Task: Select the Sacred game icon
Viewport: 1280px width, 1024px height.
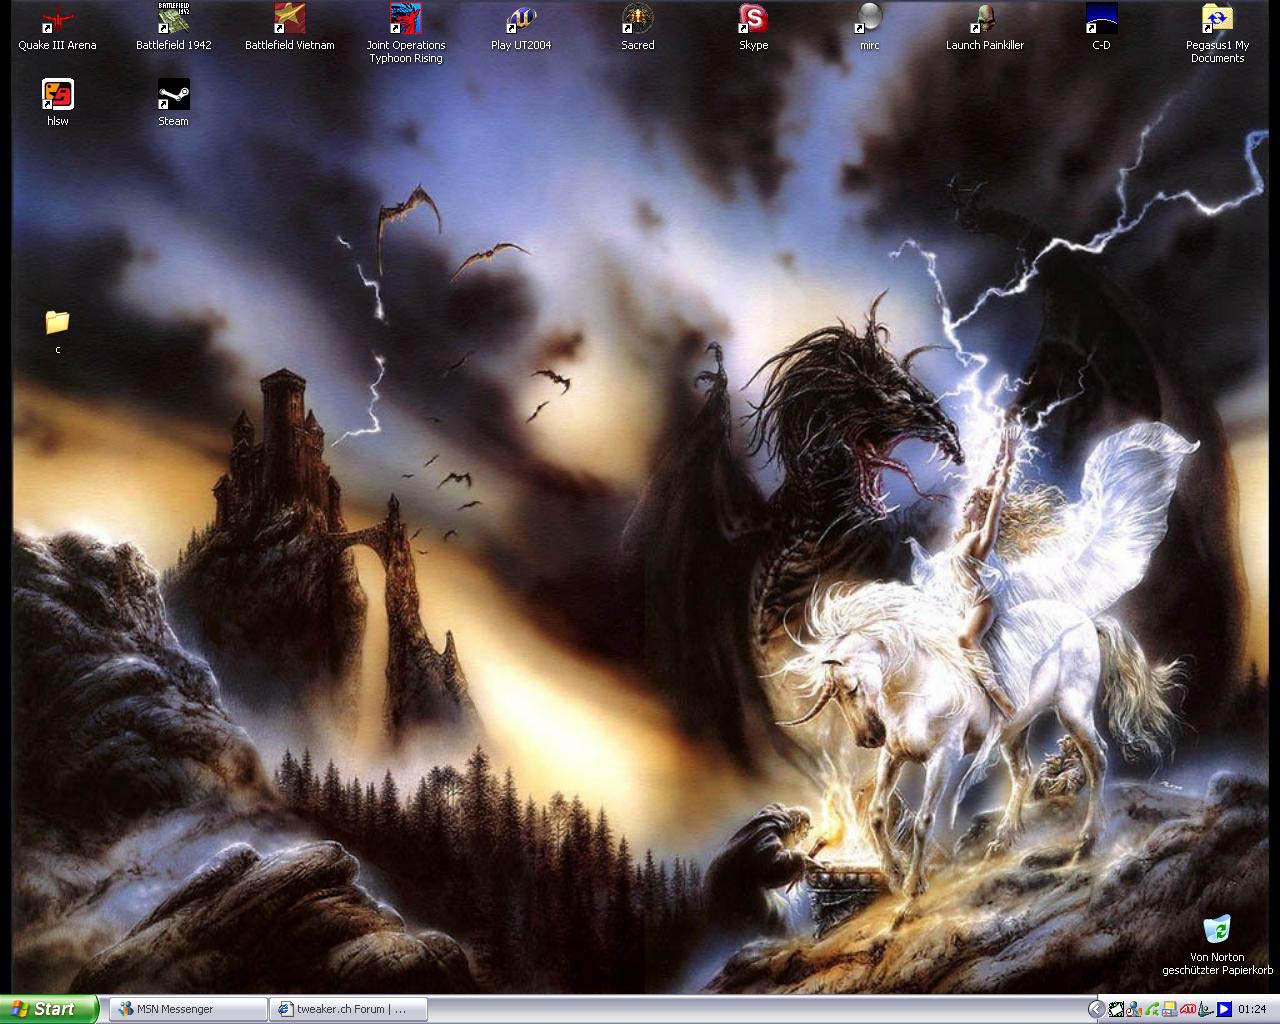Action: [637, 20]
